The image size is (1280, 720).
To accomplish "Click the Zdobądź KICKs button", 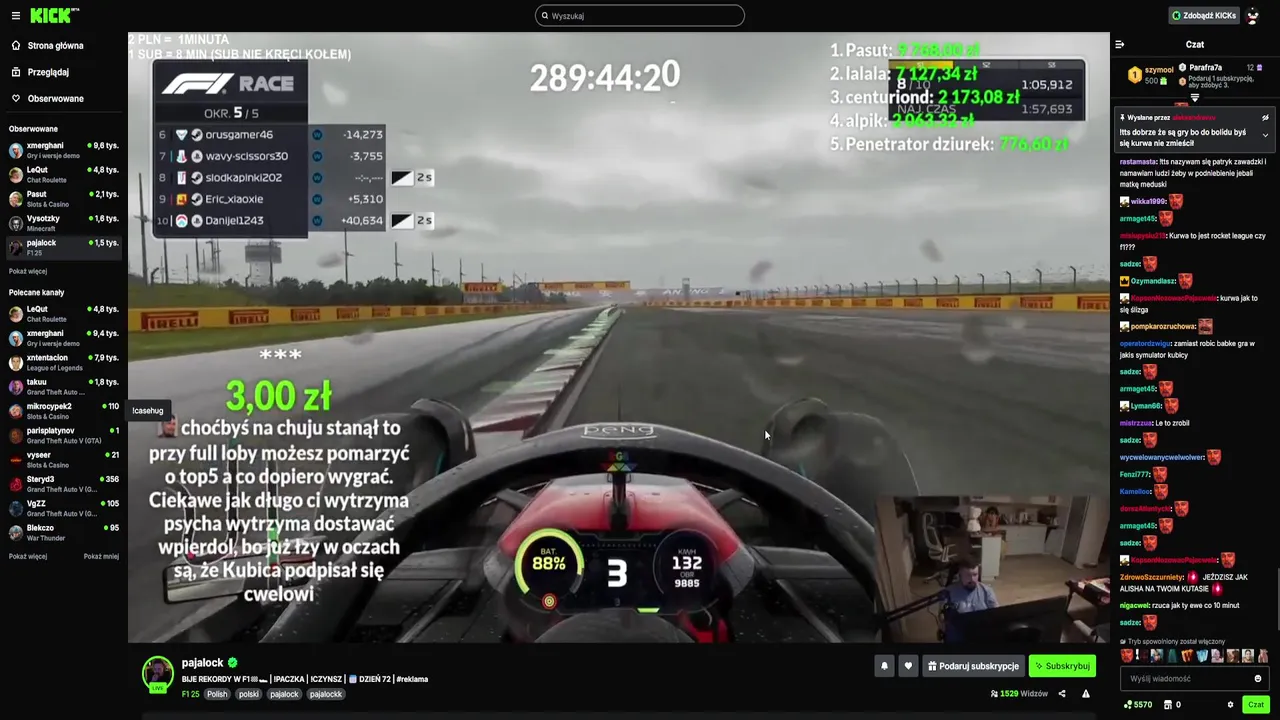I will point(1204,15).
